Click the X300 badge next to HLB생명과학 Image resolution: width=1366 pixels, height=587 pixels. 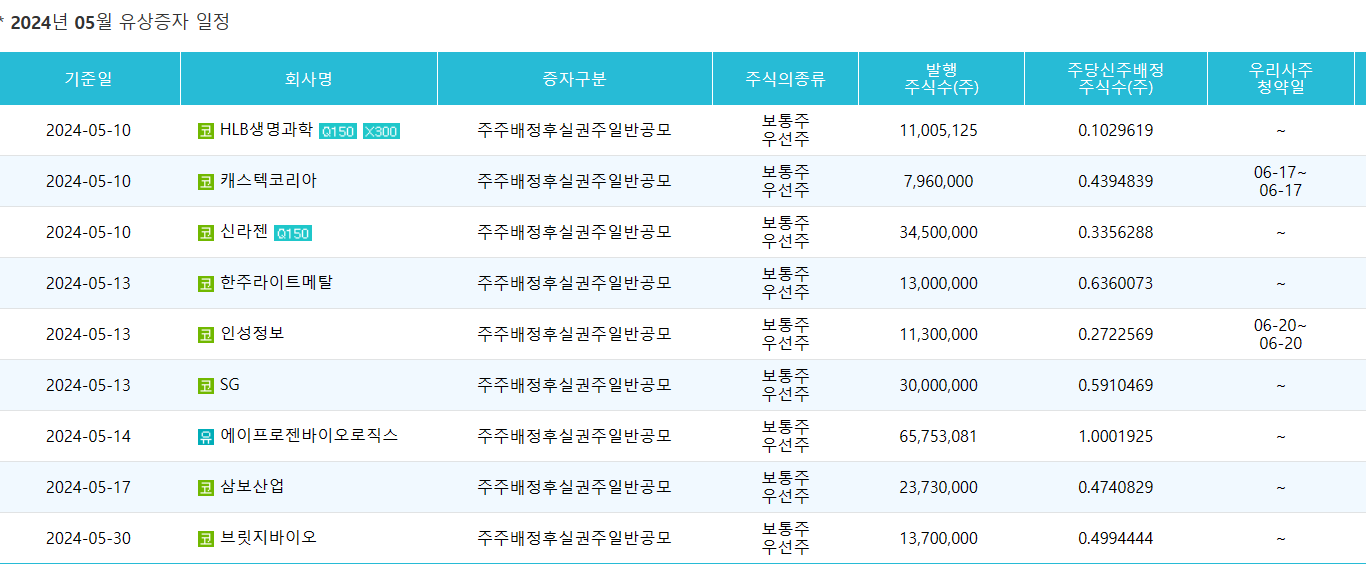click(x=381, y=132)
